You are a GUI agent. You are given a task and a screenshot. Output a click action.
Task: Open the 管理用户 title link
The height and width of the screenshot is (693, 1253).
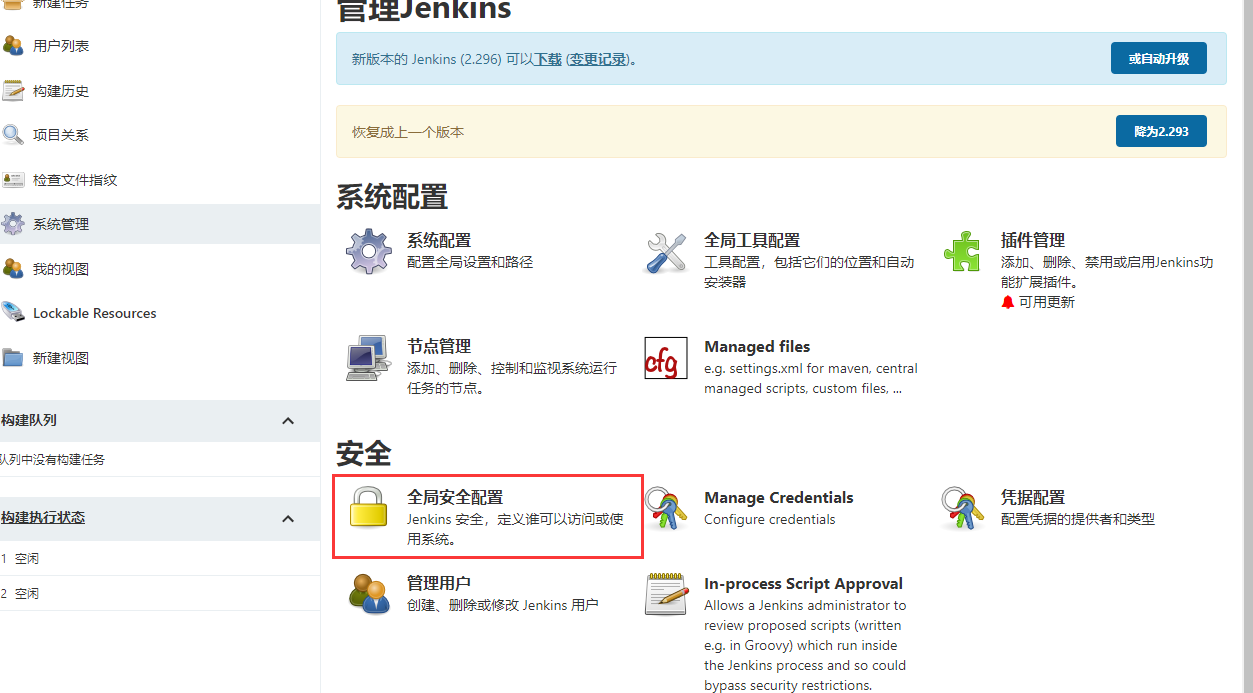[x=439, y=583]
